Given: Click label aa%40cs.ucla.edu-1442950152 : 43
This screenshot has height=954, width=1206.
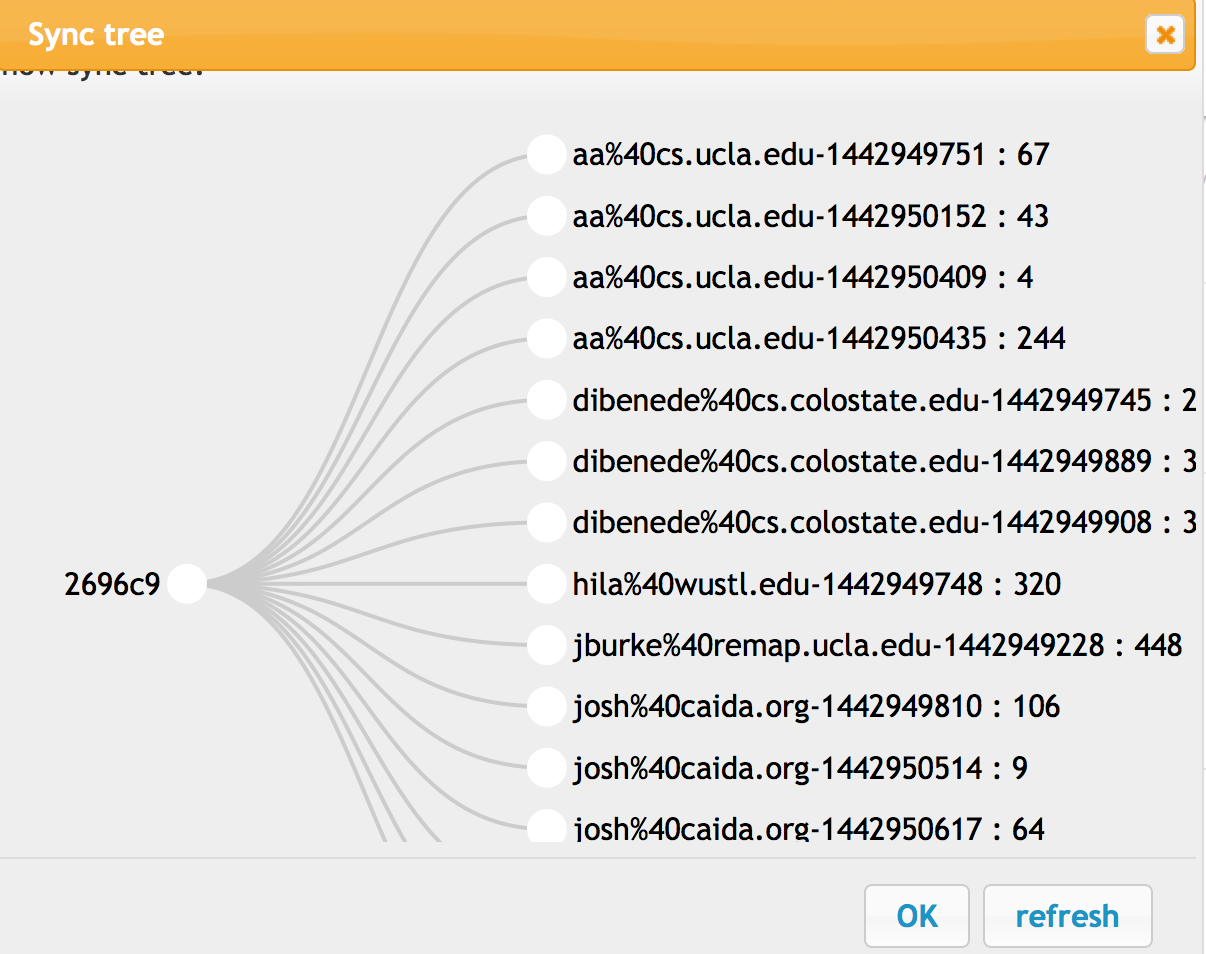Looking at the screenshot, I should coord(811,216).
